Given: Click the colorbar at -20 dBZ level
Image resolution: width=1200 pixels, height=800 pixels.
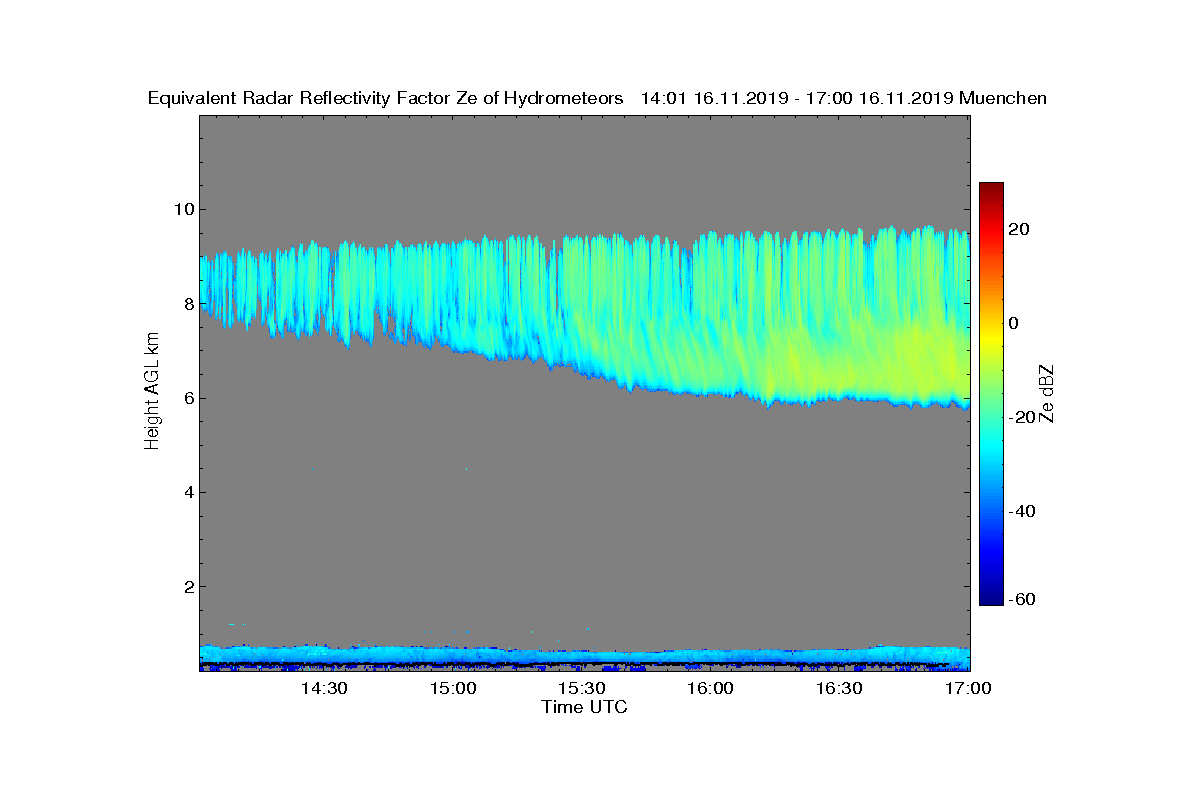Looking at the screenshot, I should click(x=991, y=417).
